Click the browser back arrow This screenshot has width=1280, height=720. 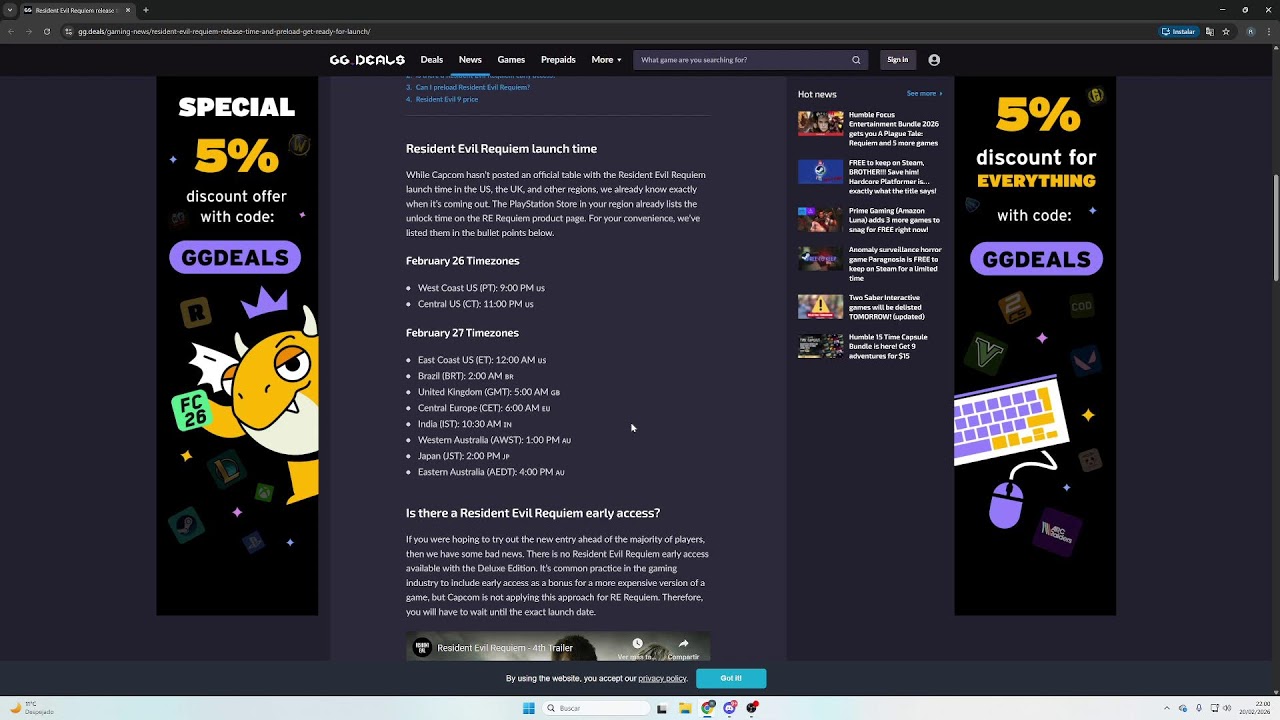point(11,31)
